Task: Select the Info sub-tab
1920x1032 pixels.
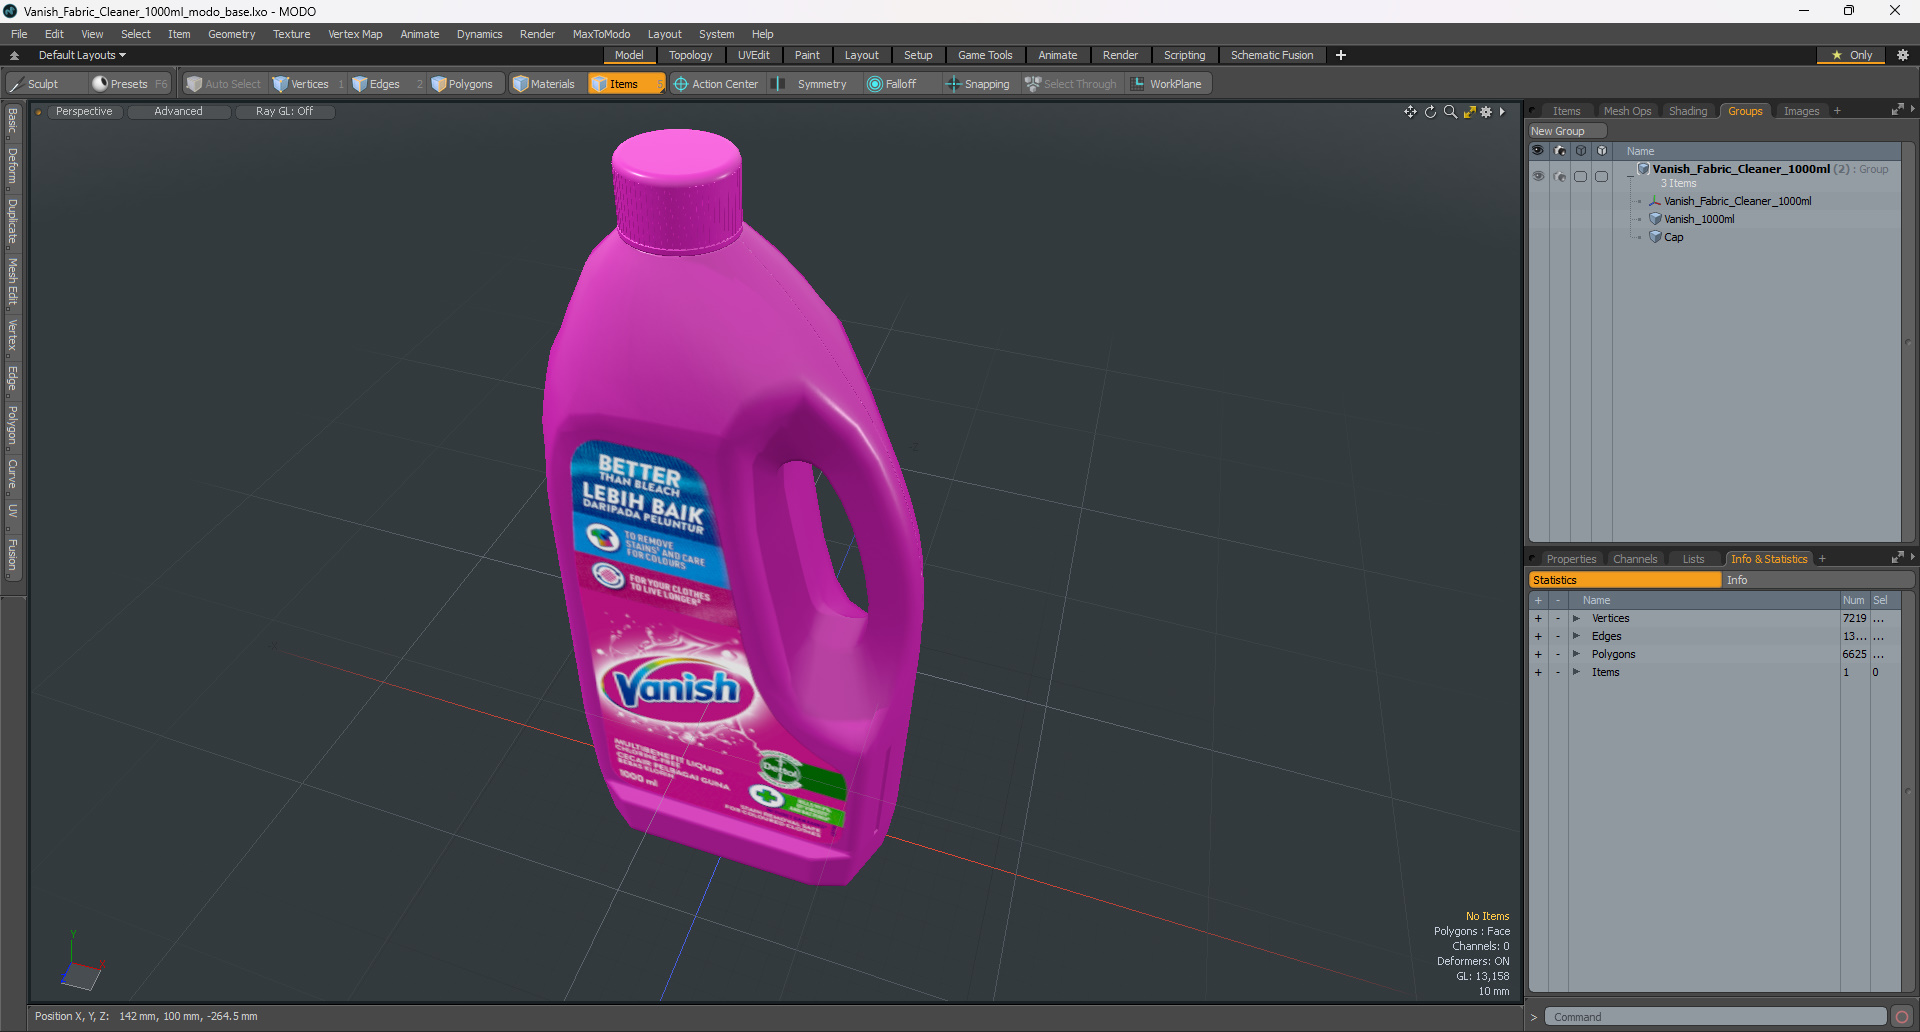Action: [1818, 580]
